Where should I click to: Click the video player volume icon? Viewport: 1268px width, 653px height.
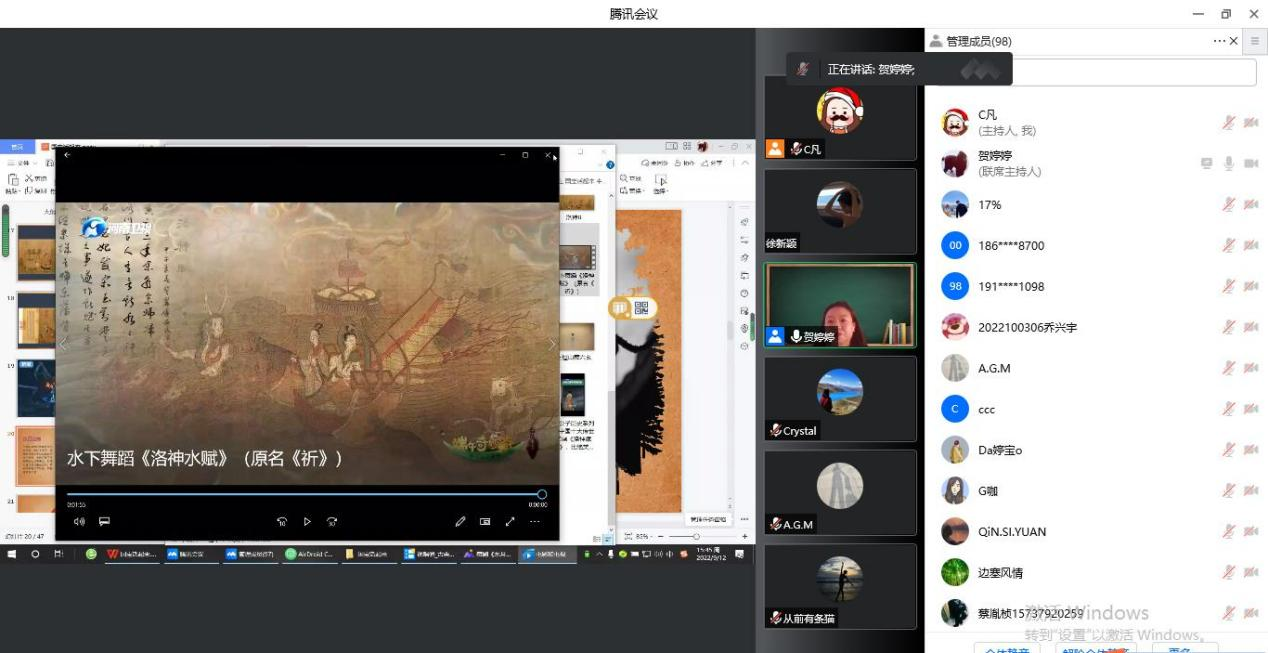pyautogui.click(x=79, y=521)
